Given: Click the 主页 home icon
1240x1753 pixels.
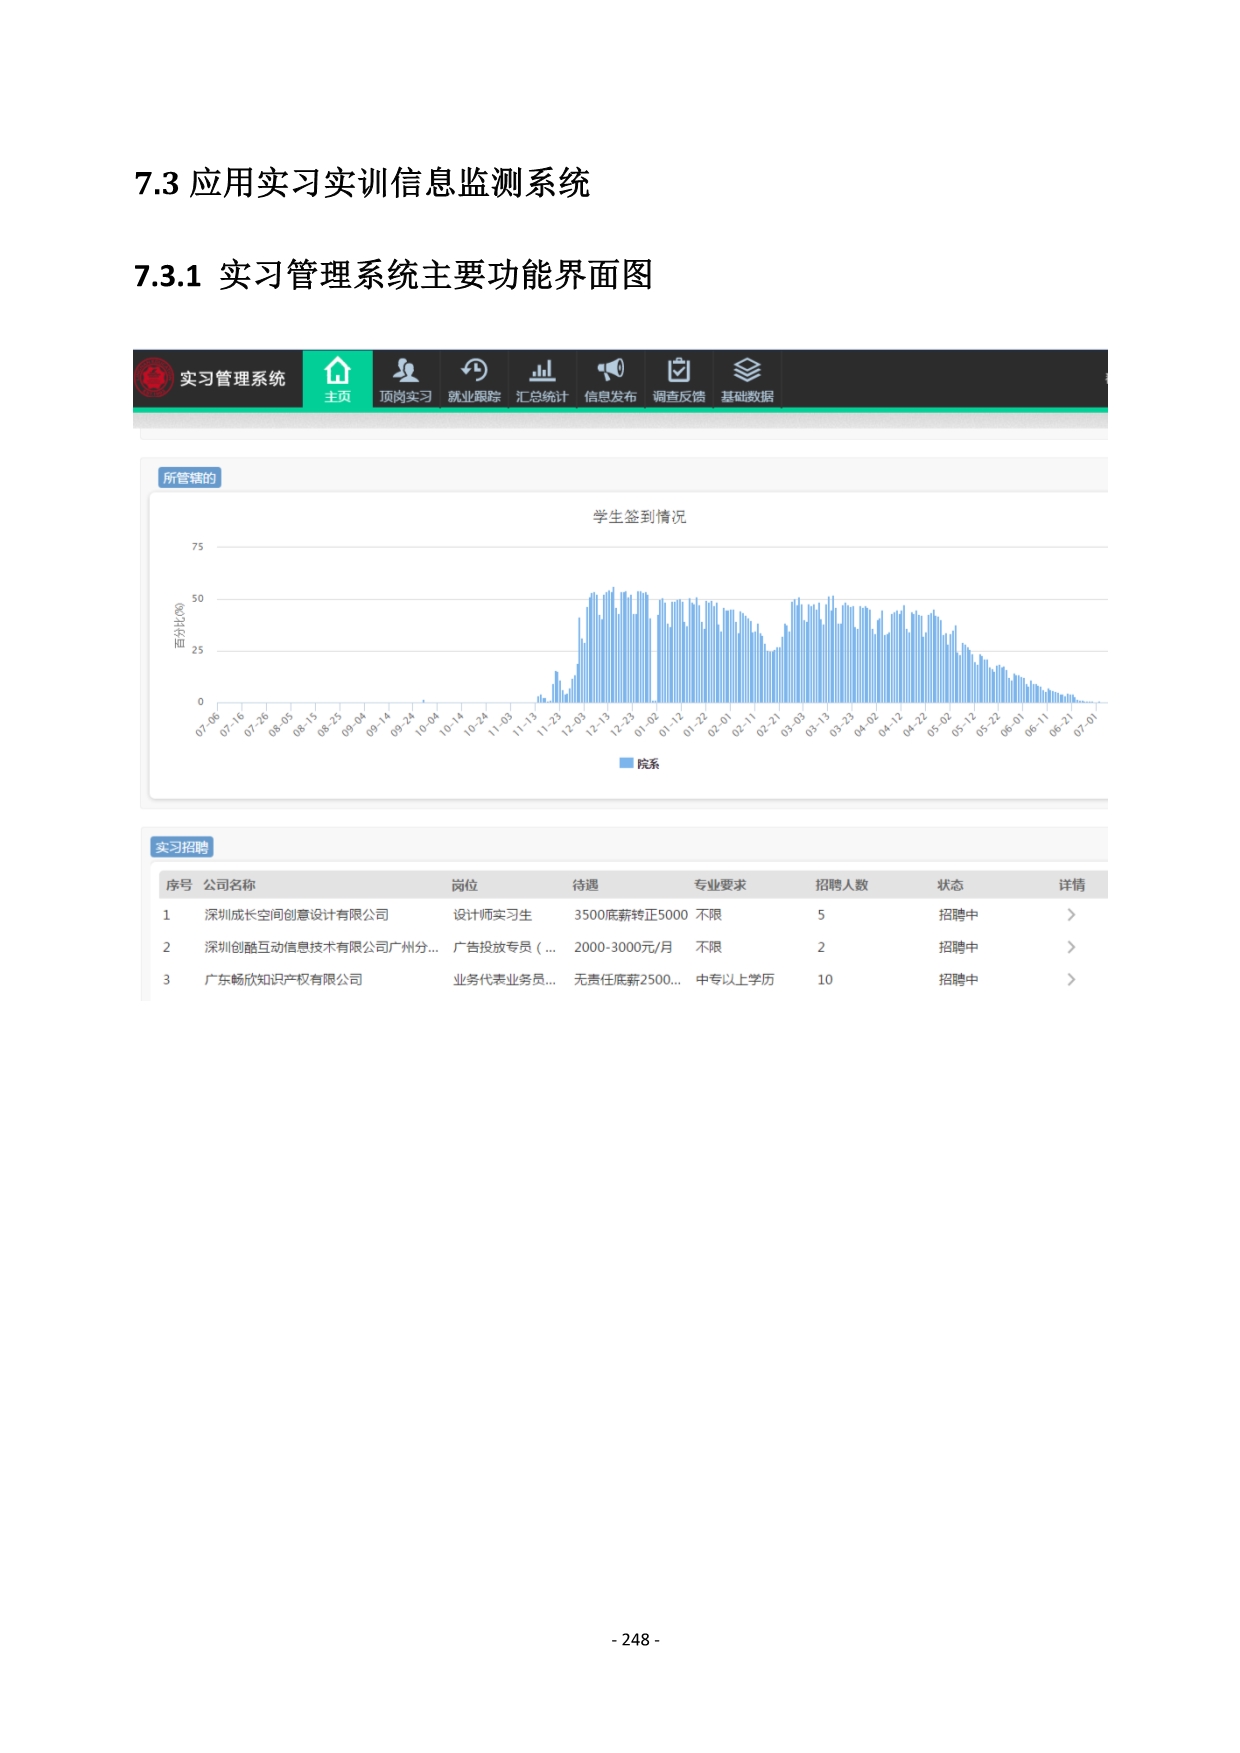Looking at the screenshot, I should coord(337,372).
